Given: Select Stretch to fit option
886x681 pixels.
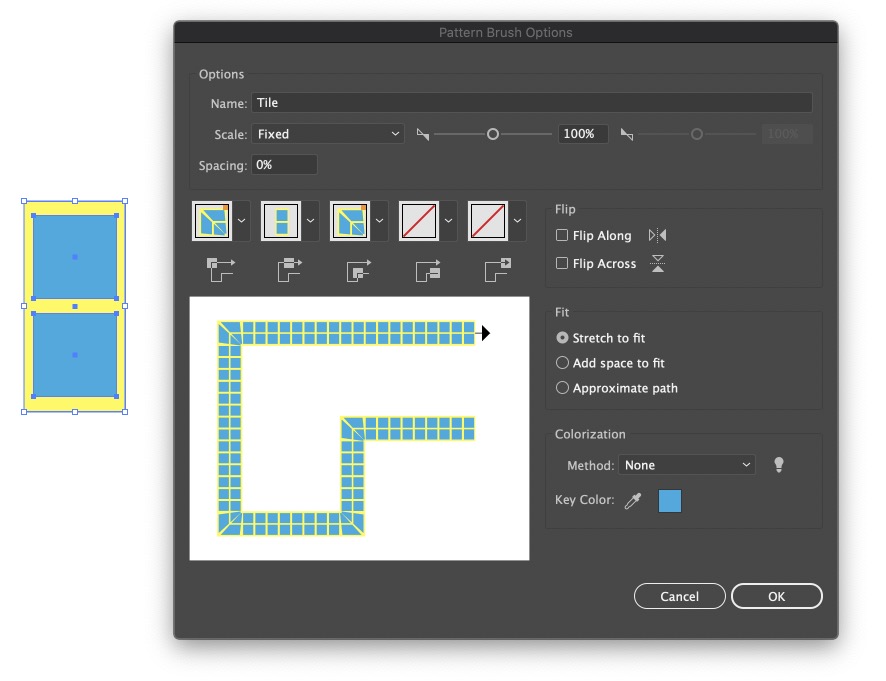Looking at the screenshot, I should click(x=562, y=337).
